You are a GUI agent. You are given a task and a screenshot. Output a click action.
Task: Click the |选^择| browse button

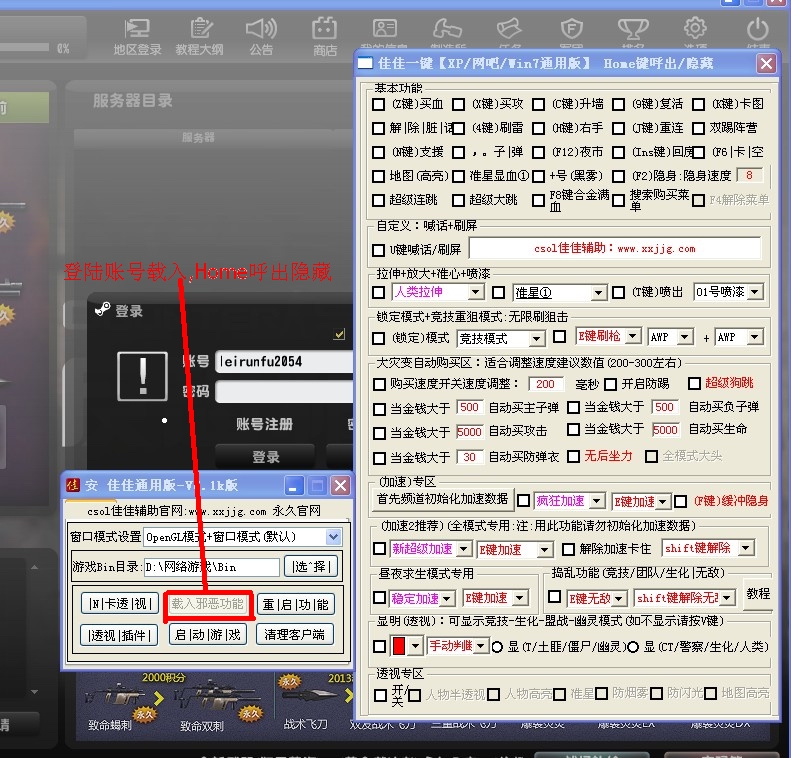click(311, 566)
